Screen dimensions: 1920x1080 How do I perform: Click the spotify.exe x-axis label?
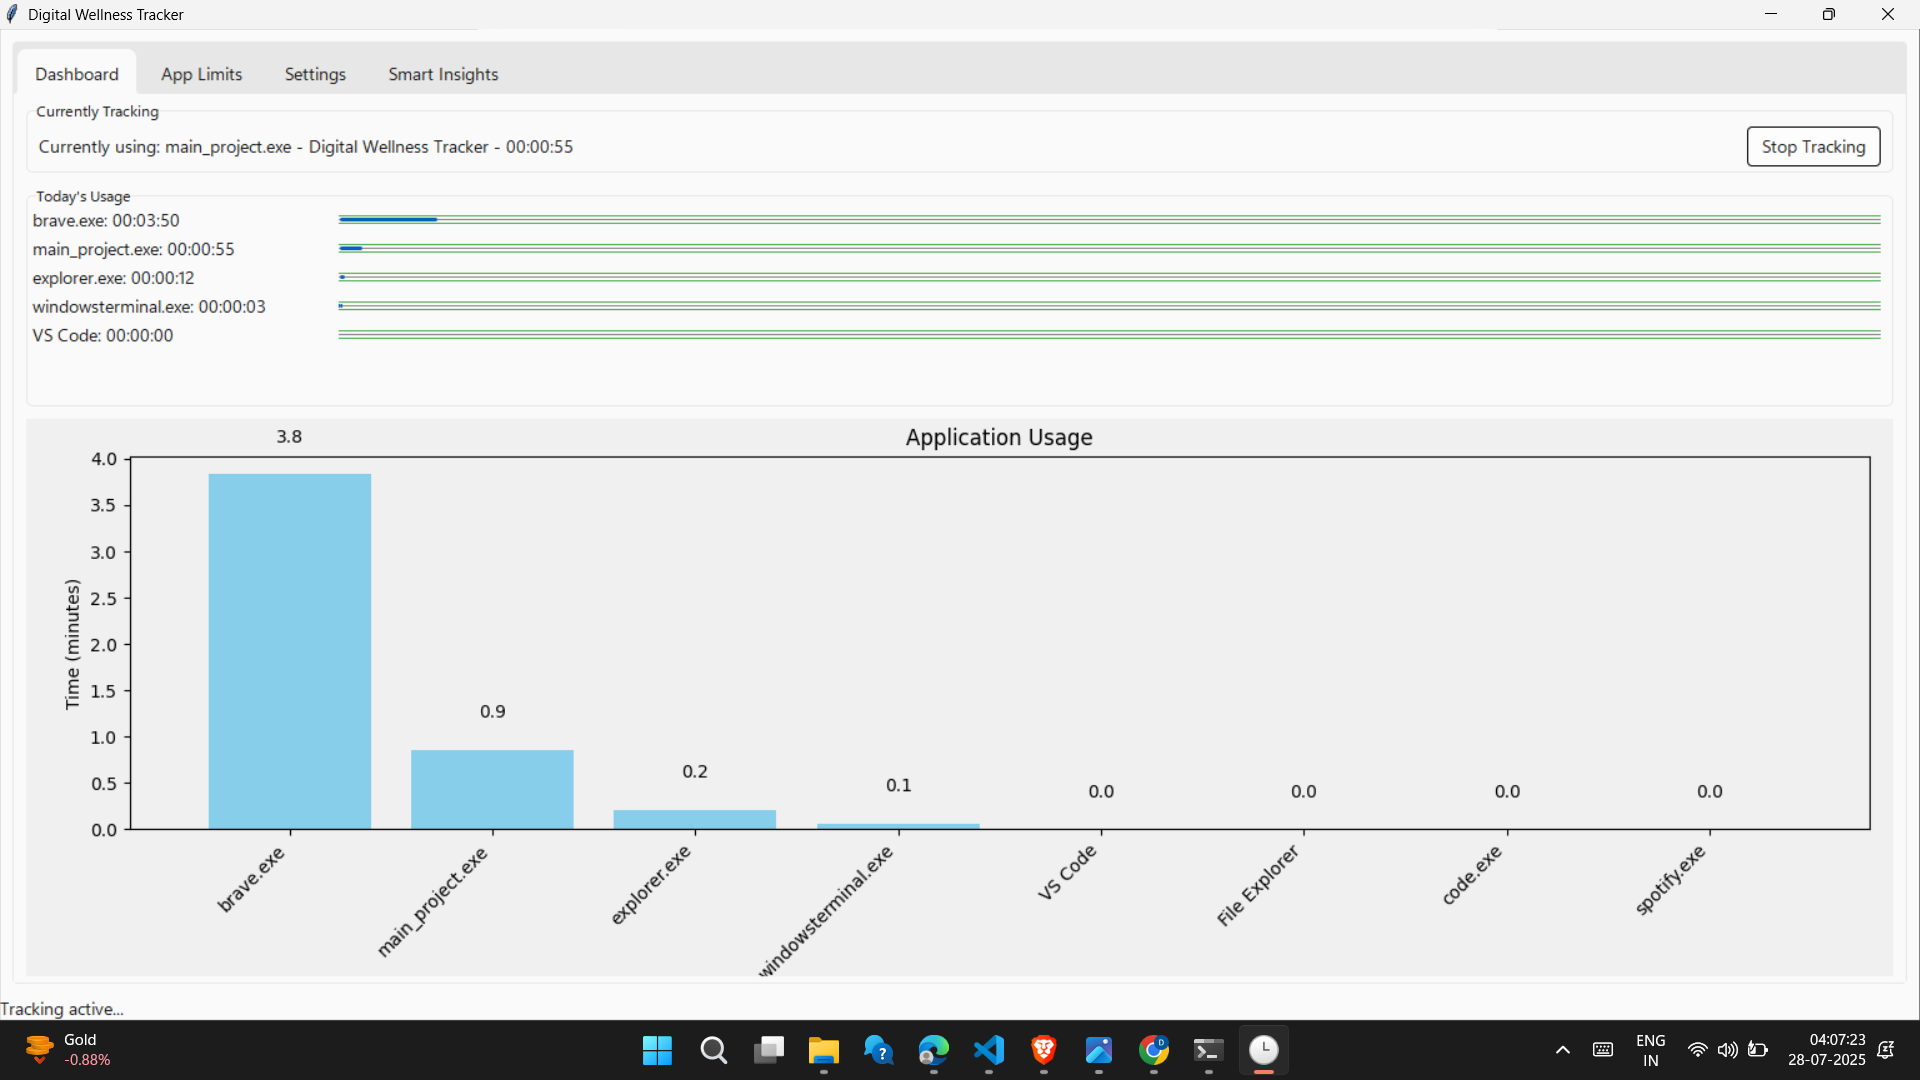coord(1670,880)
